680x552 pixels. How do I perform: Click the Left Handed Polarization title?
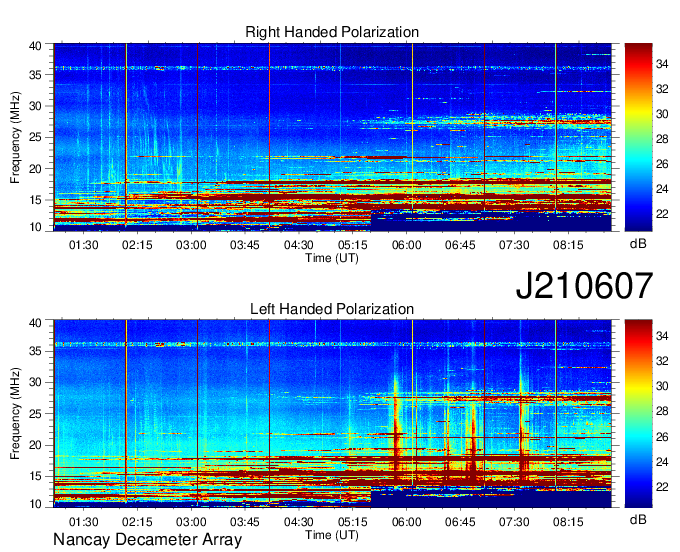point(332,309)
